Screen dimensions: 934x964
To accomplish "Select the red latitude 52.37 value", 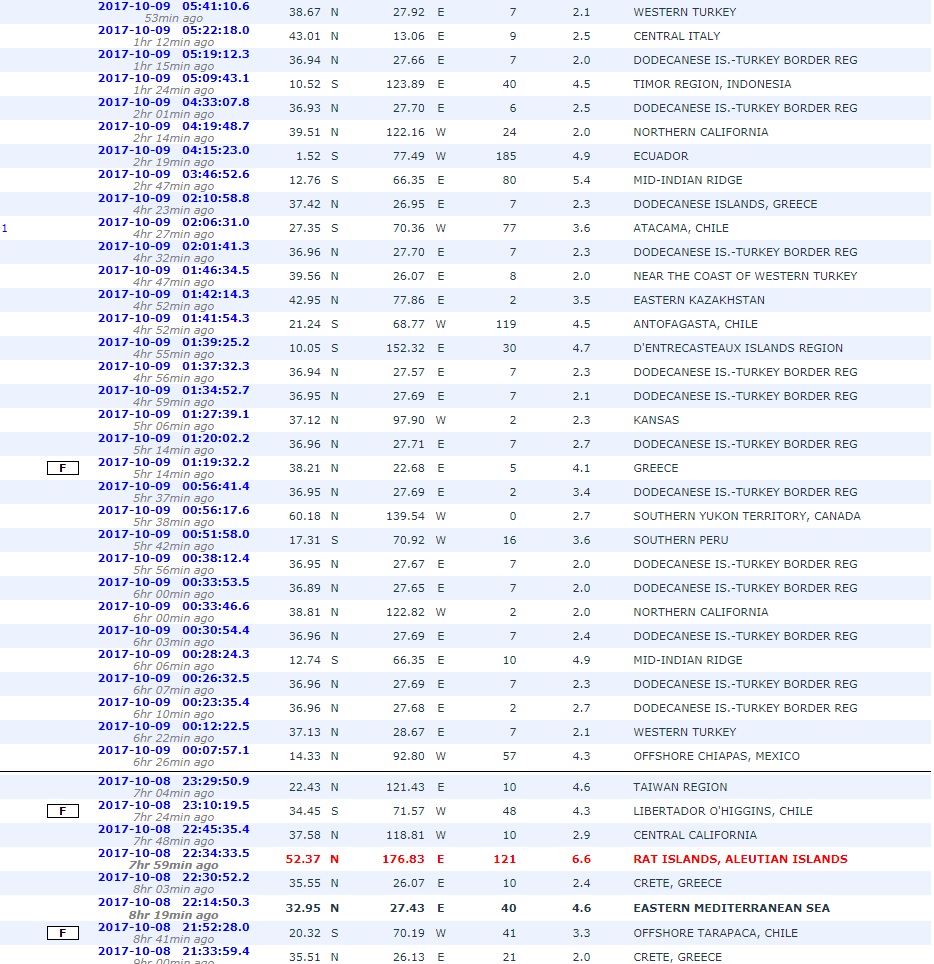I will (x=303, y=859).
